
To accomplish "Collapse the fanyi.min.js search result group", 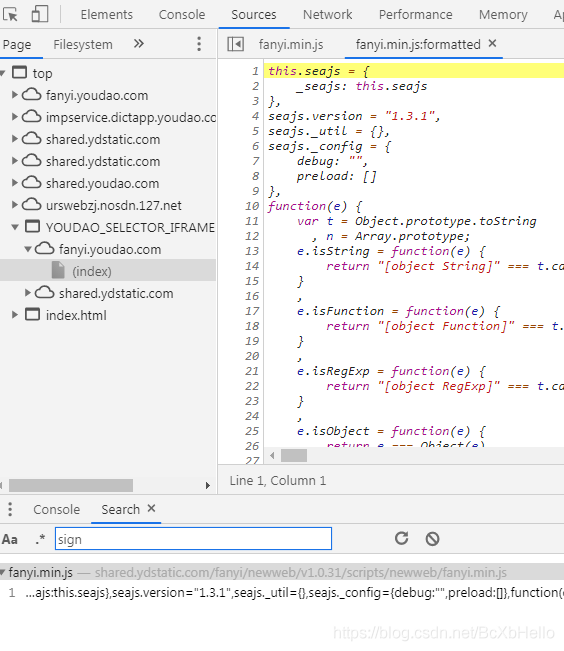I will click(x=3, y=573).
